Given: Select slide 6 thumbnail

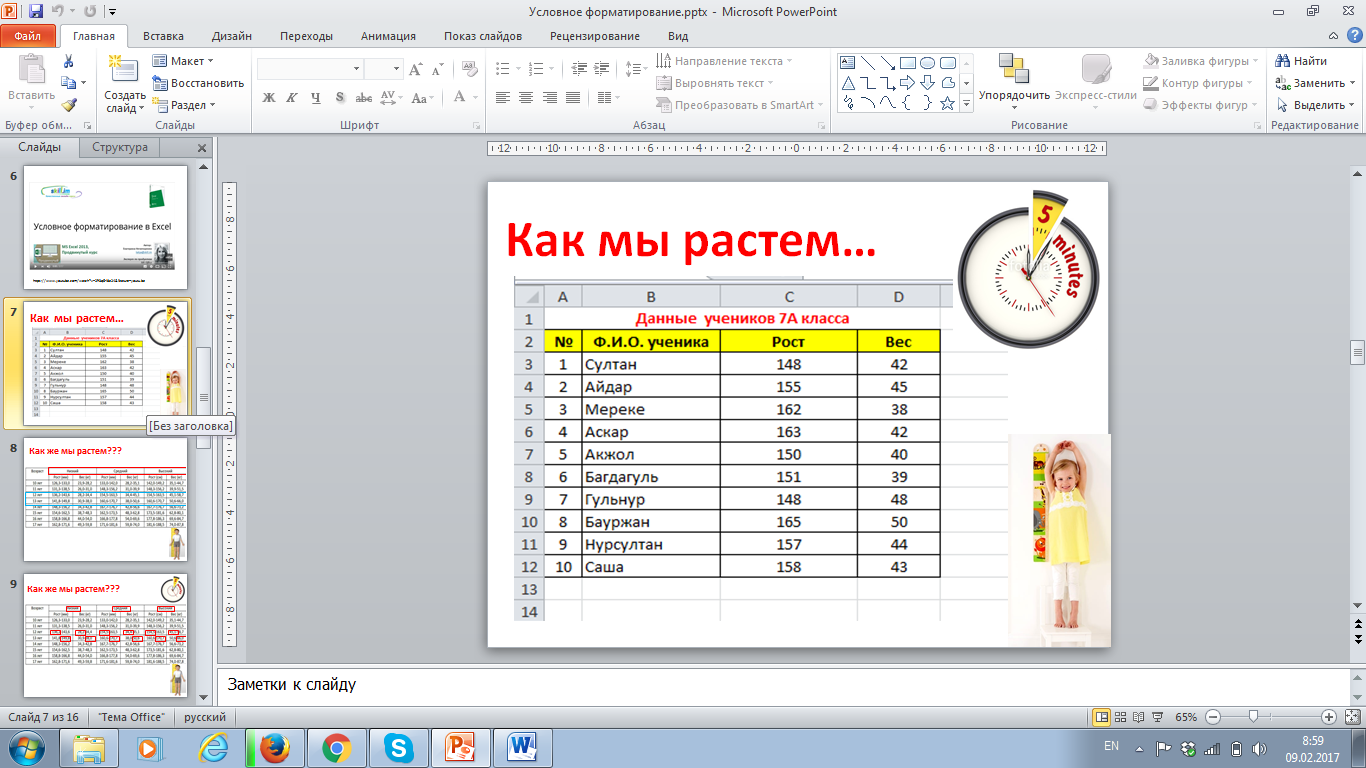Looking at the screenshot, I should 106,228.
